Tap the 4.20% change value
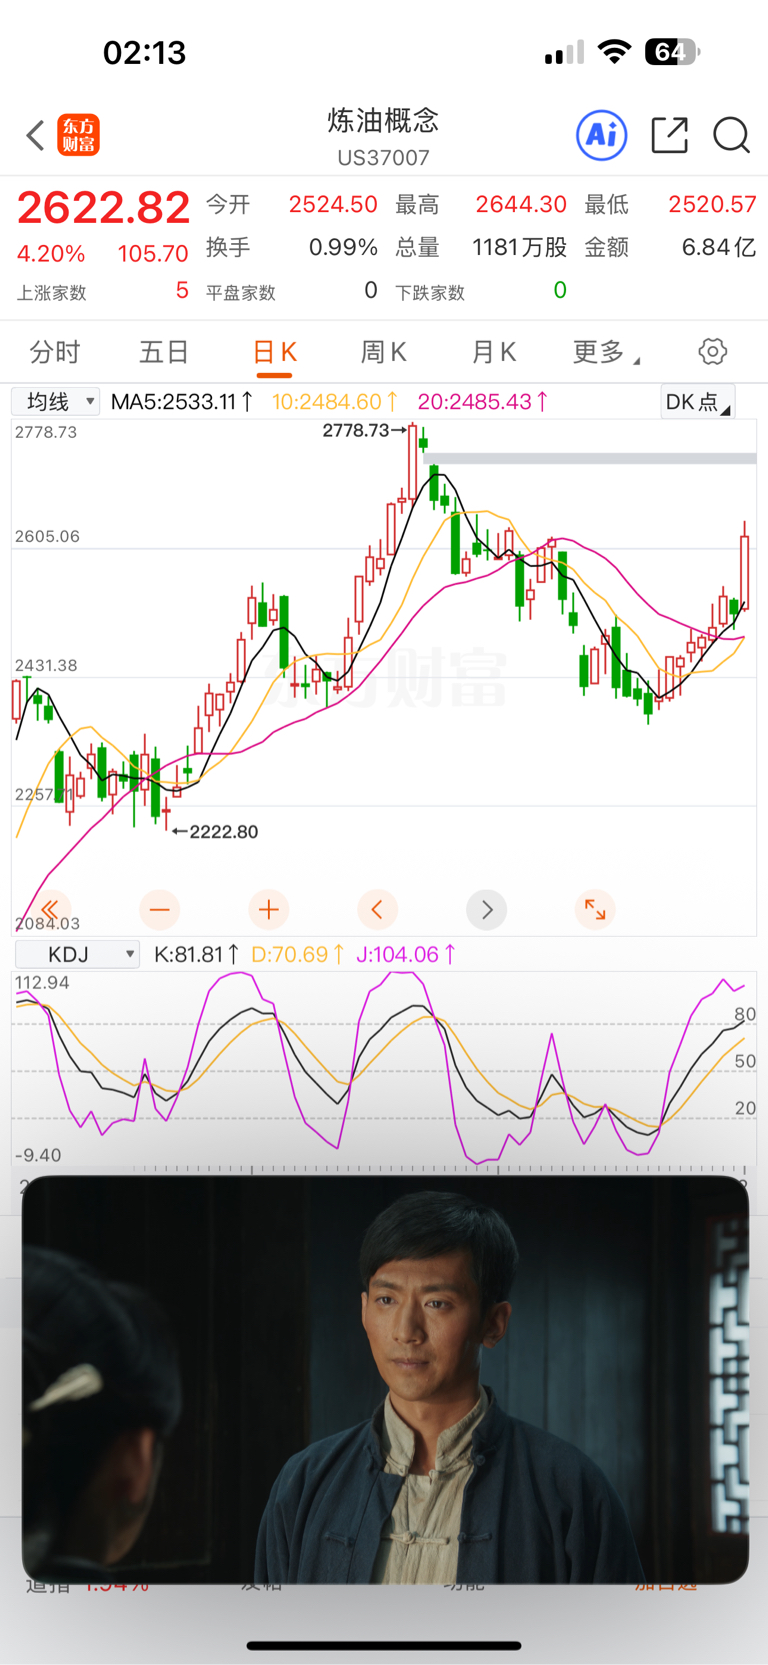The width and height of the screenshot is (768, 1665). pos(51,254)
